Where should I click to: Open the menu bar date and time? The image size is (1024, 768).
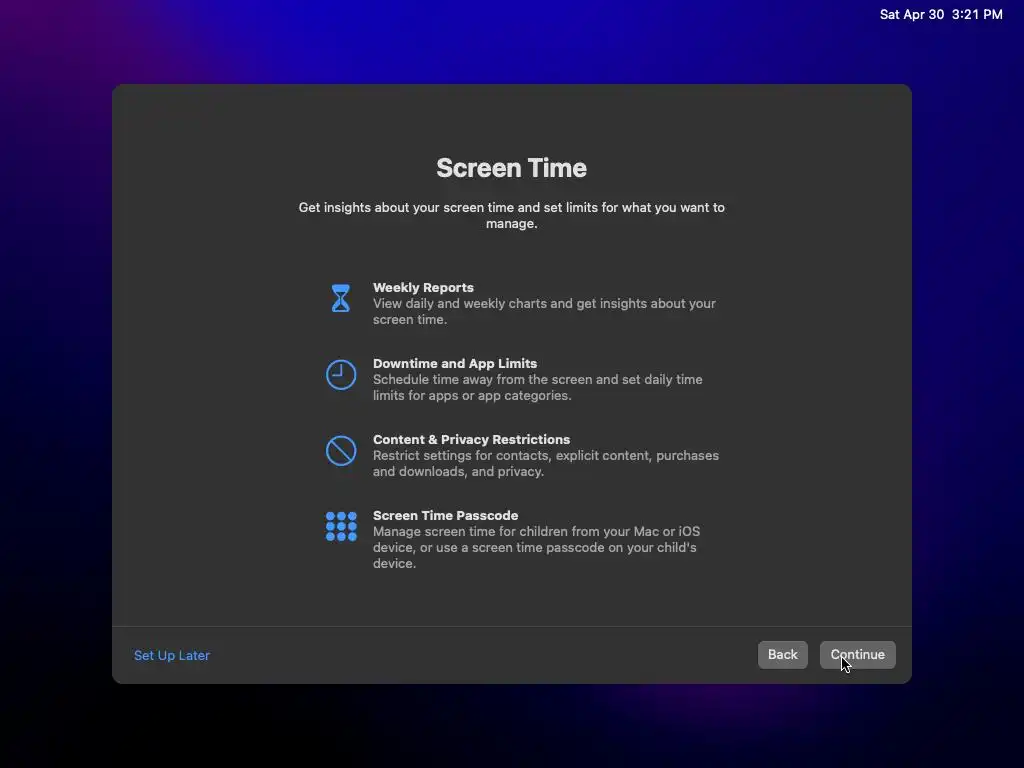(940, 14)
